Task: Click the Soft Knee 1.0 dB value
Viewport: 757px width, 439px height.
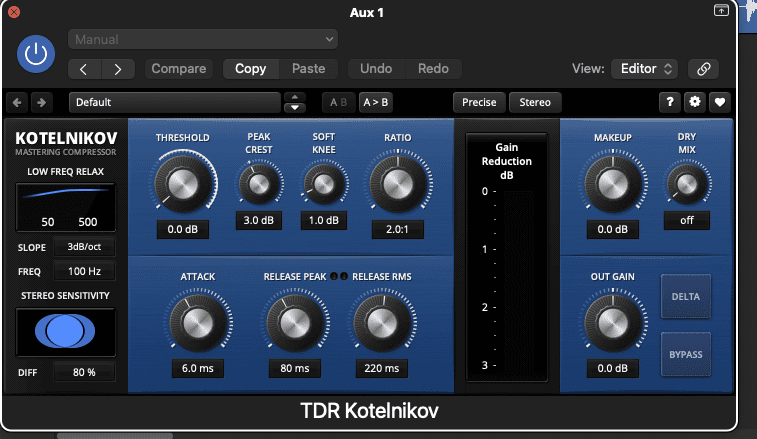Action: 323,220
